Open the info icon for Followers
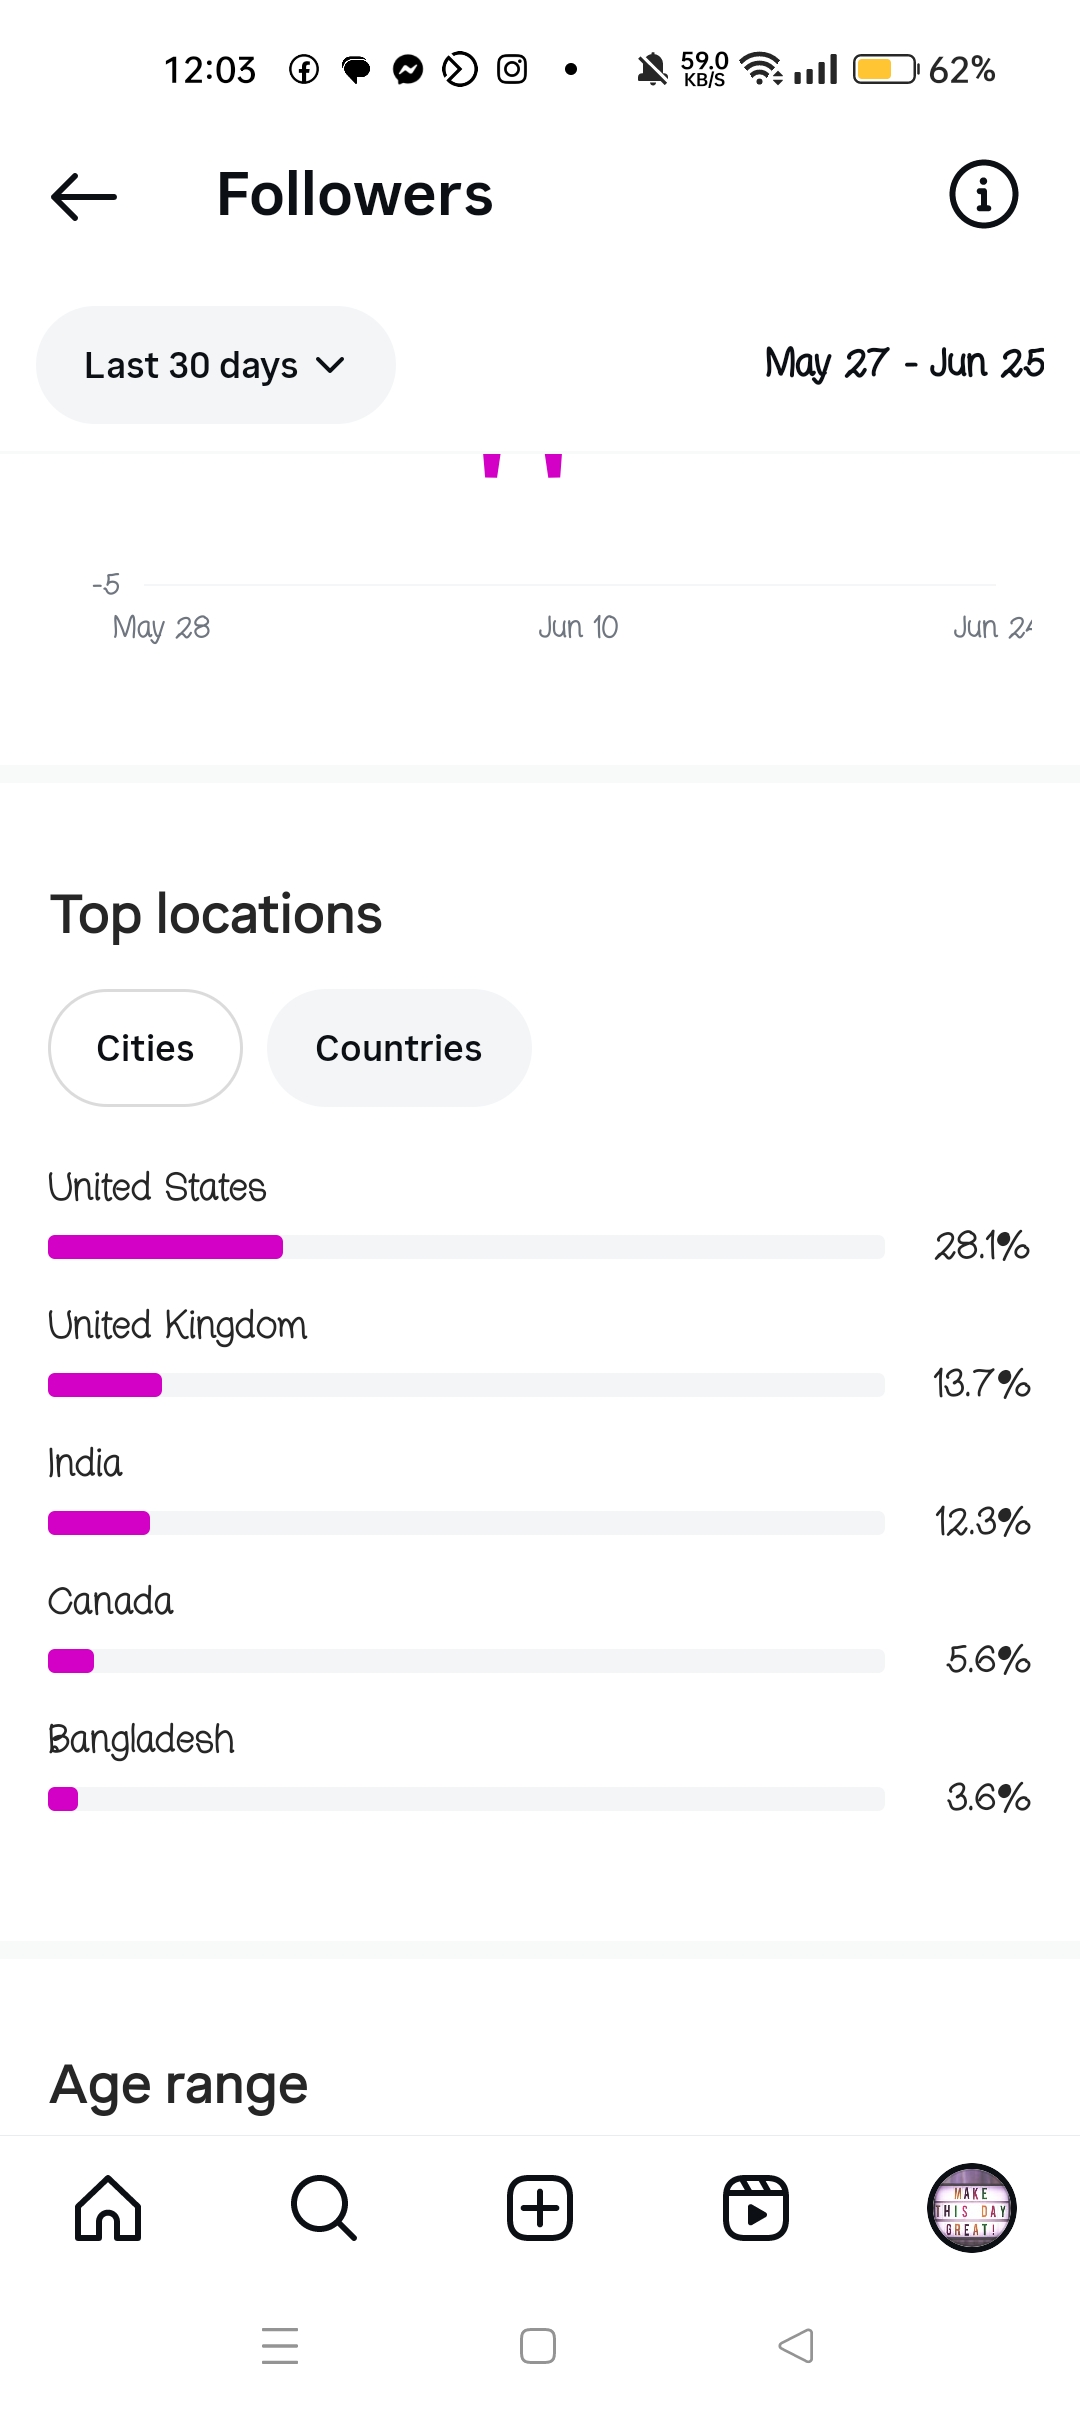1080x2412 pixels. [x=983, y=194]
